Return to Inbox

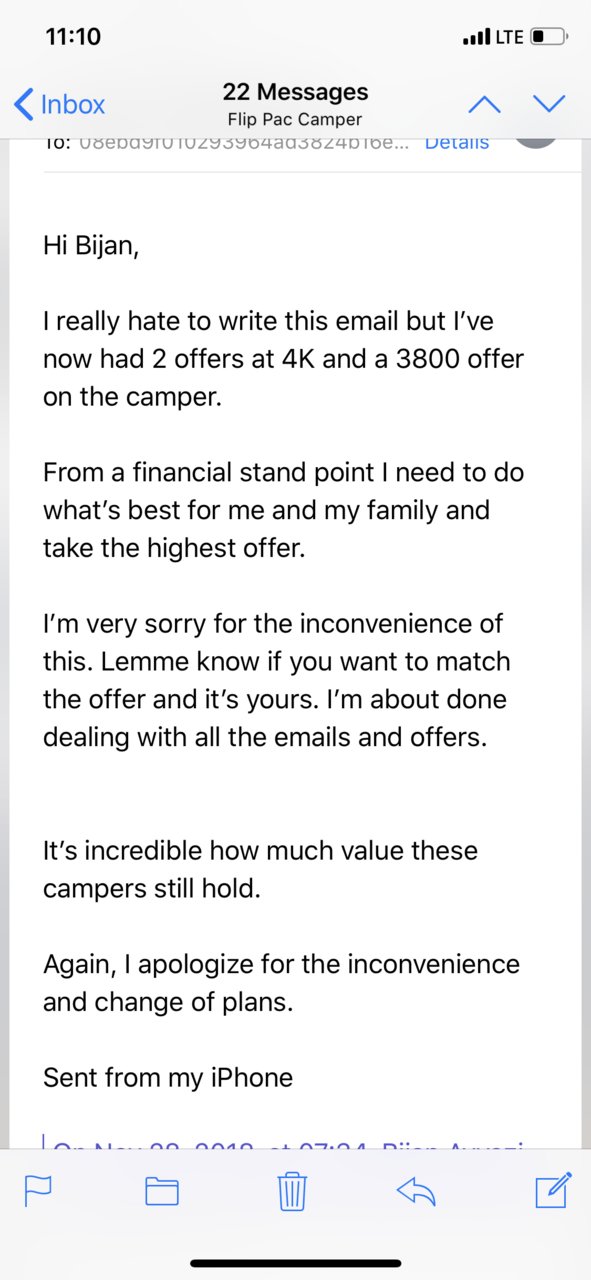click(x=60, y=103)
